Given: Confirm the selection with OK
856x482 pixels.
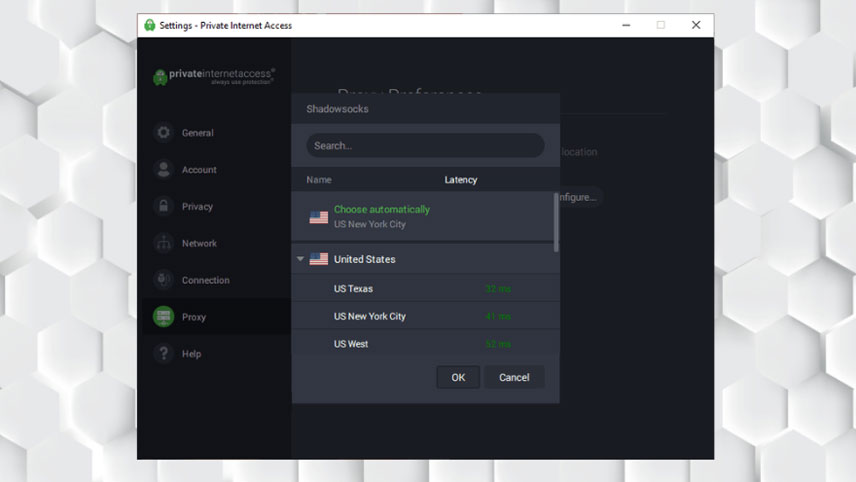Looking at the screenshot, I should [x=458, y=377].
